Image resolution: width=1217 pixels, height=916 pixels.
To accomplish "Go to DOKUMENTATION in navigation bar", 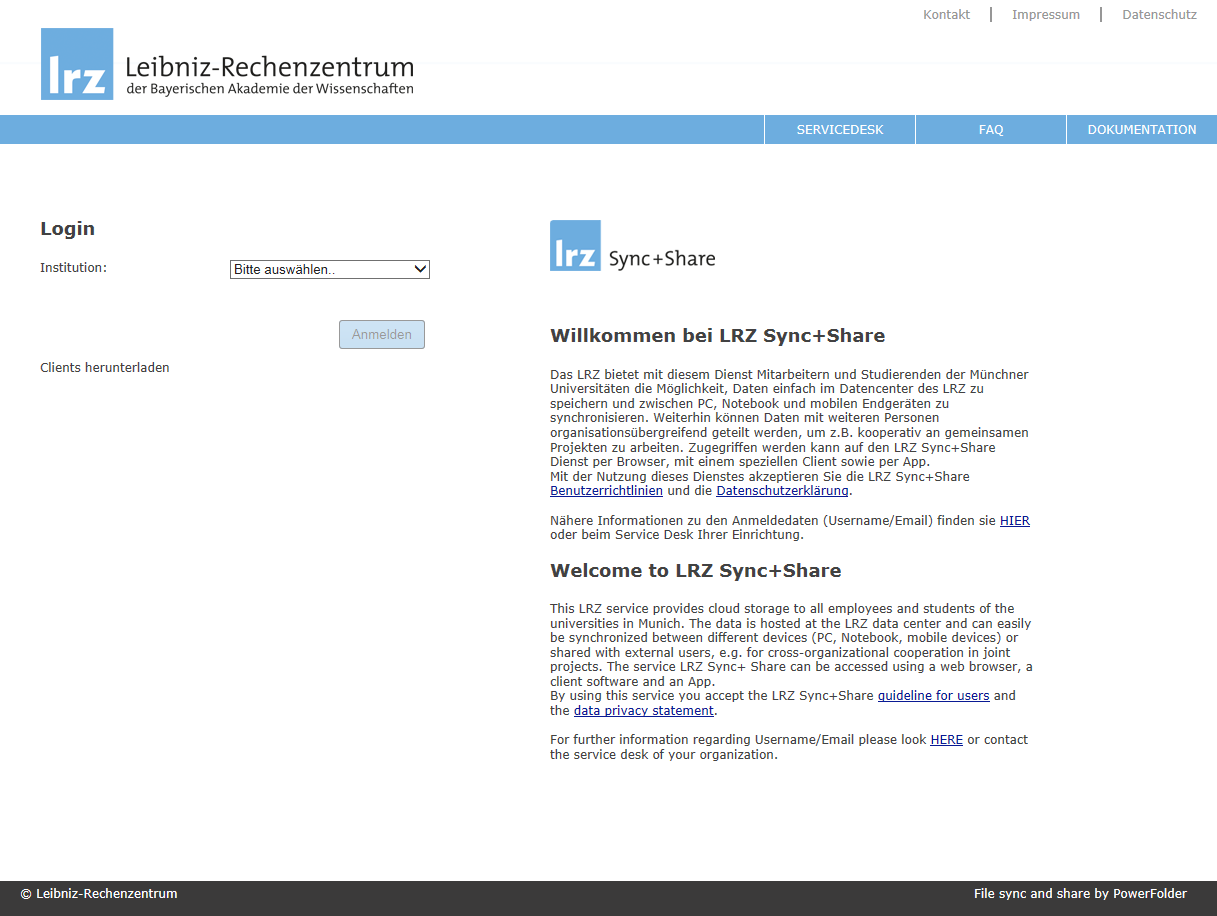I will click(x=1141, y=130).
